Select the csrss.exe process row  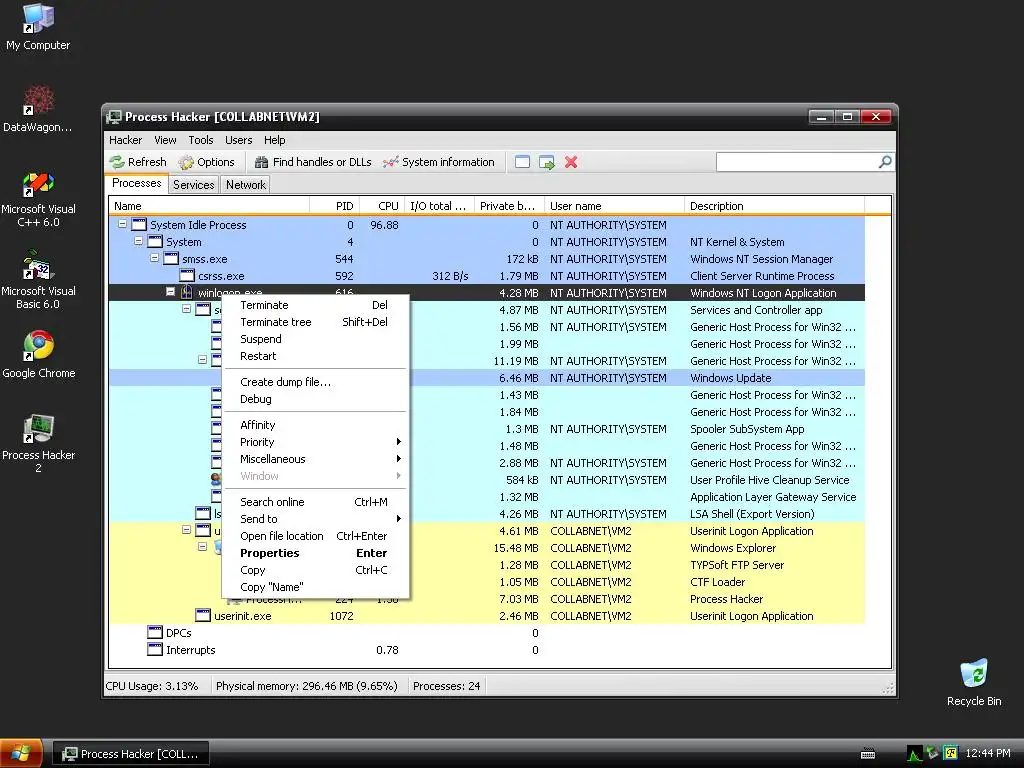487,276
